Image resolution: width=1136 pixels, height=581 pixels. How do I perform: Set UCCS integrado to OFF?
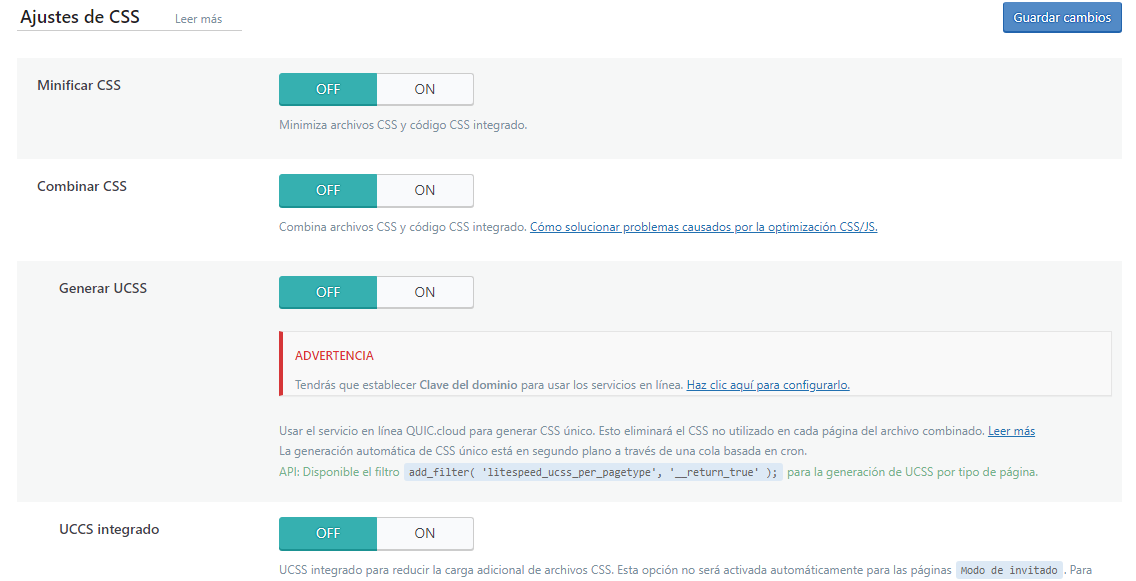click(328, 533)
